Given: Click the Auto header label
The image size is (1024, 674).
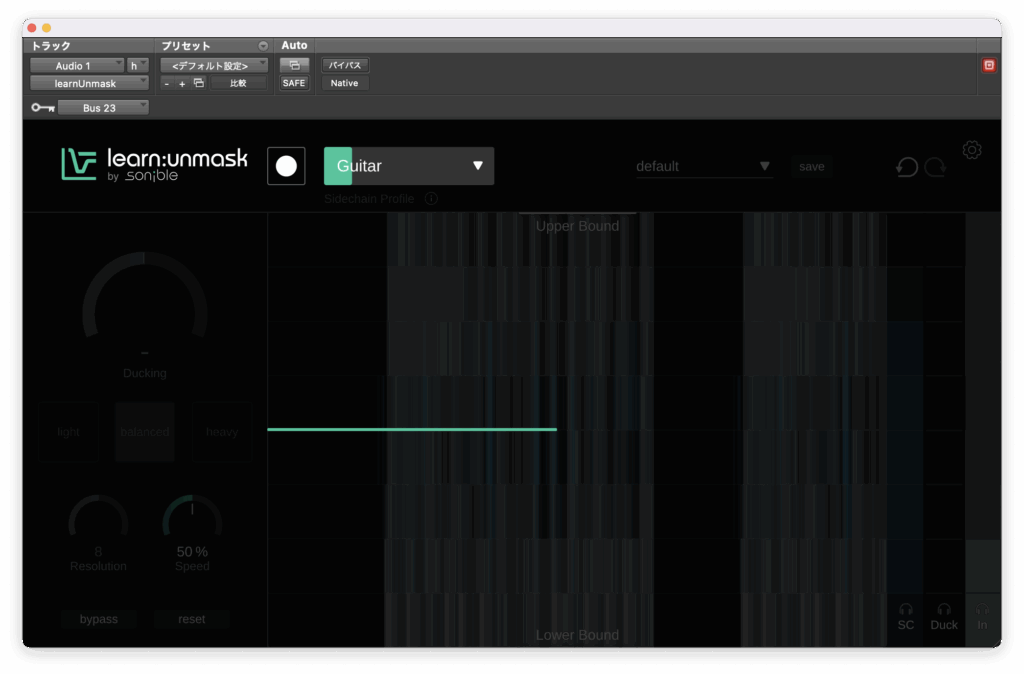Looking at the screenshot, I should (294, 45).
